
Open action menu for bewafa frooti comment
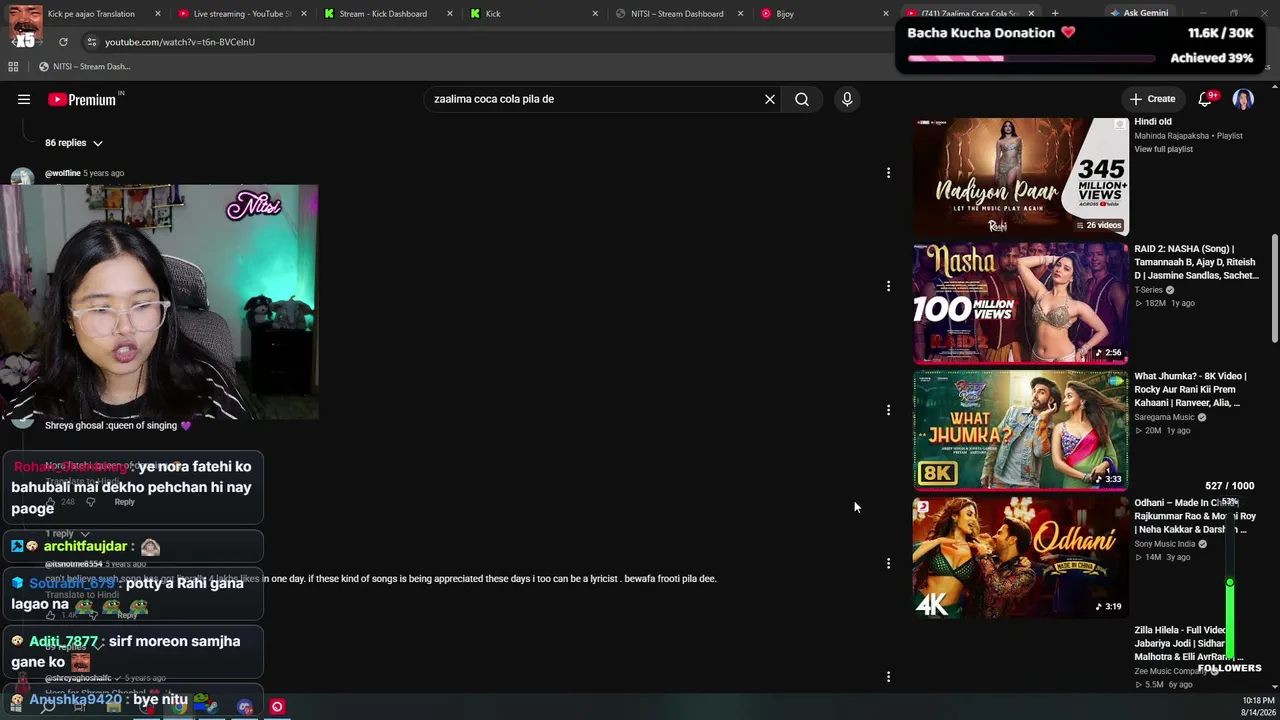pyautogui.click(x=888, y=563)
